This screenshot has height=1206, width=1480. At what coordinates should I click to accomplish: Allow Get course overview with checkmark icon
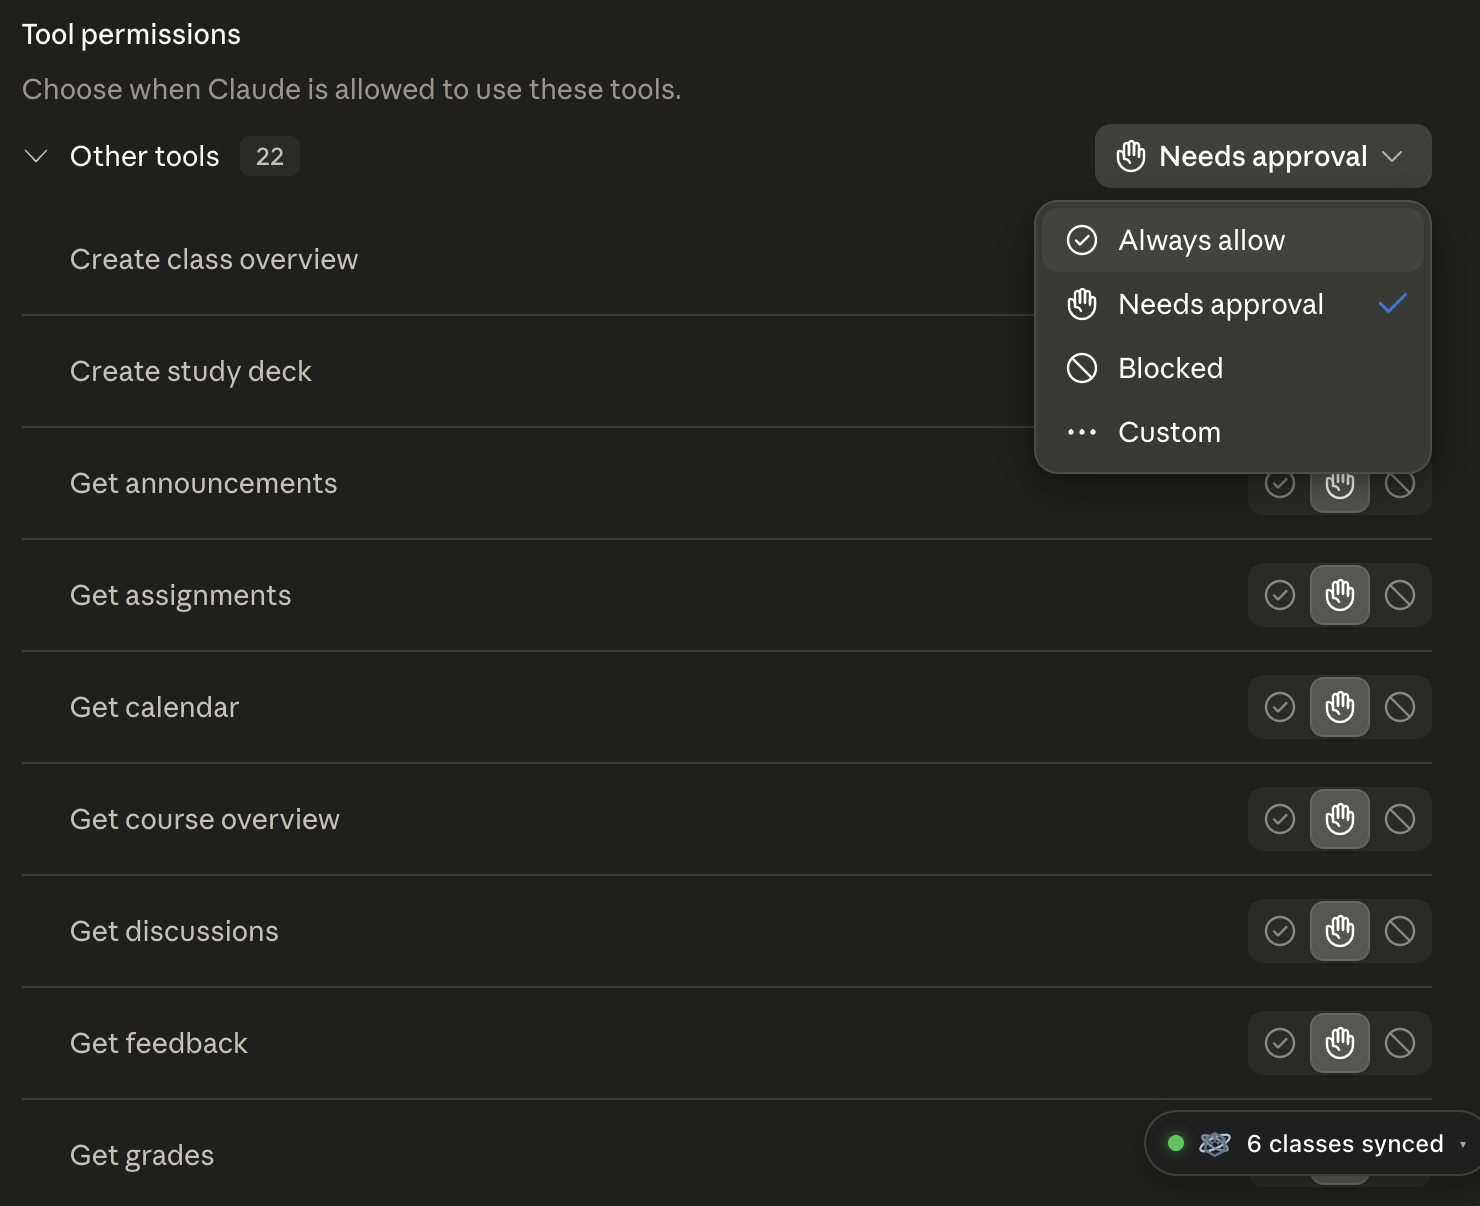(x=1279, y=819)
